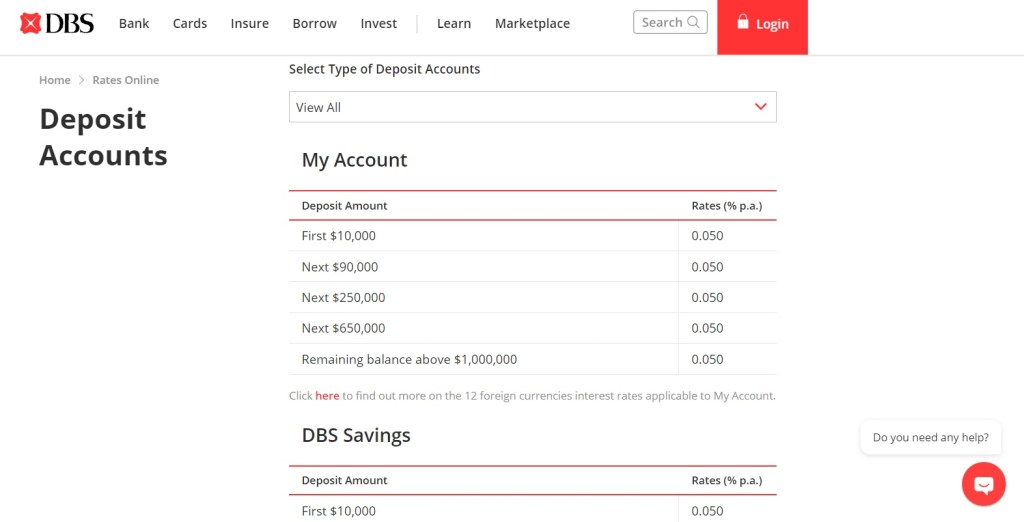Go to the Insure menu
Viewport: 1024px width, 522px height.
click(249, 23)
